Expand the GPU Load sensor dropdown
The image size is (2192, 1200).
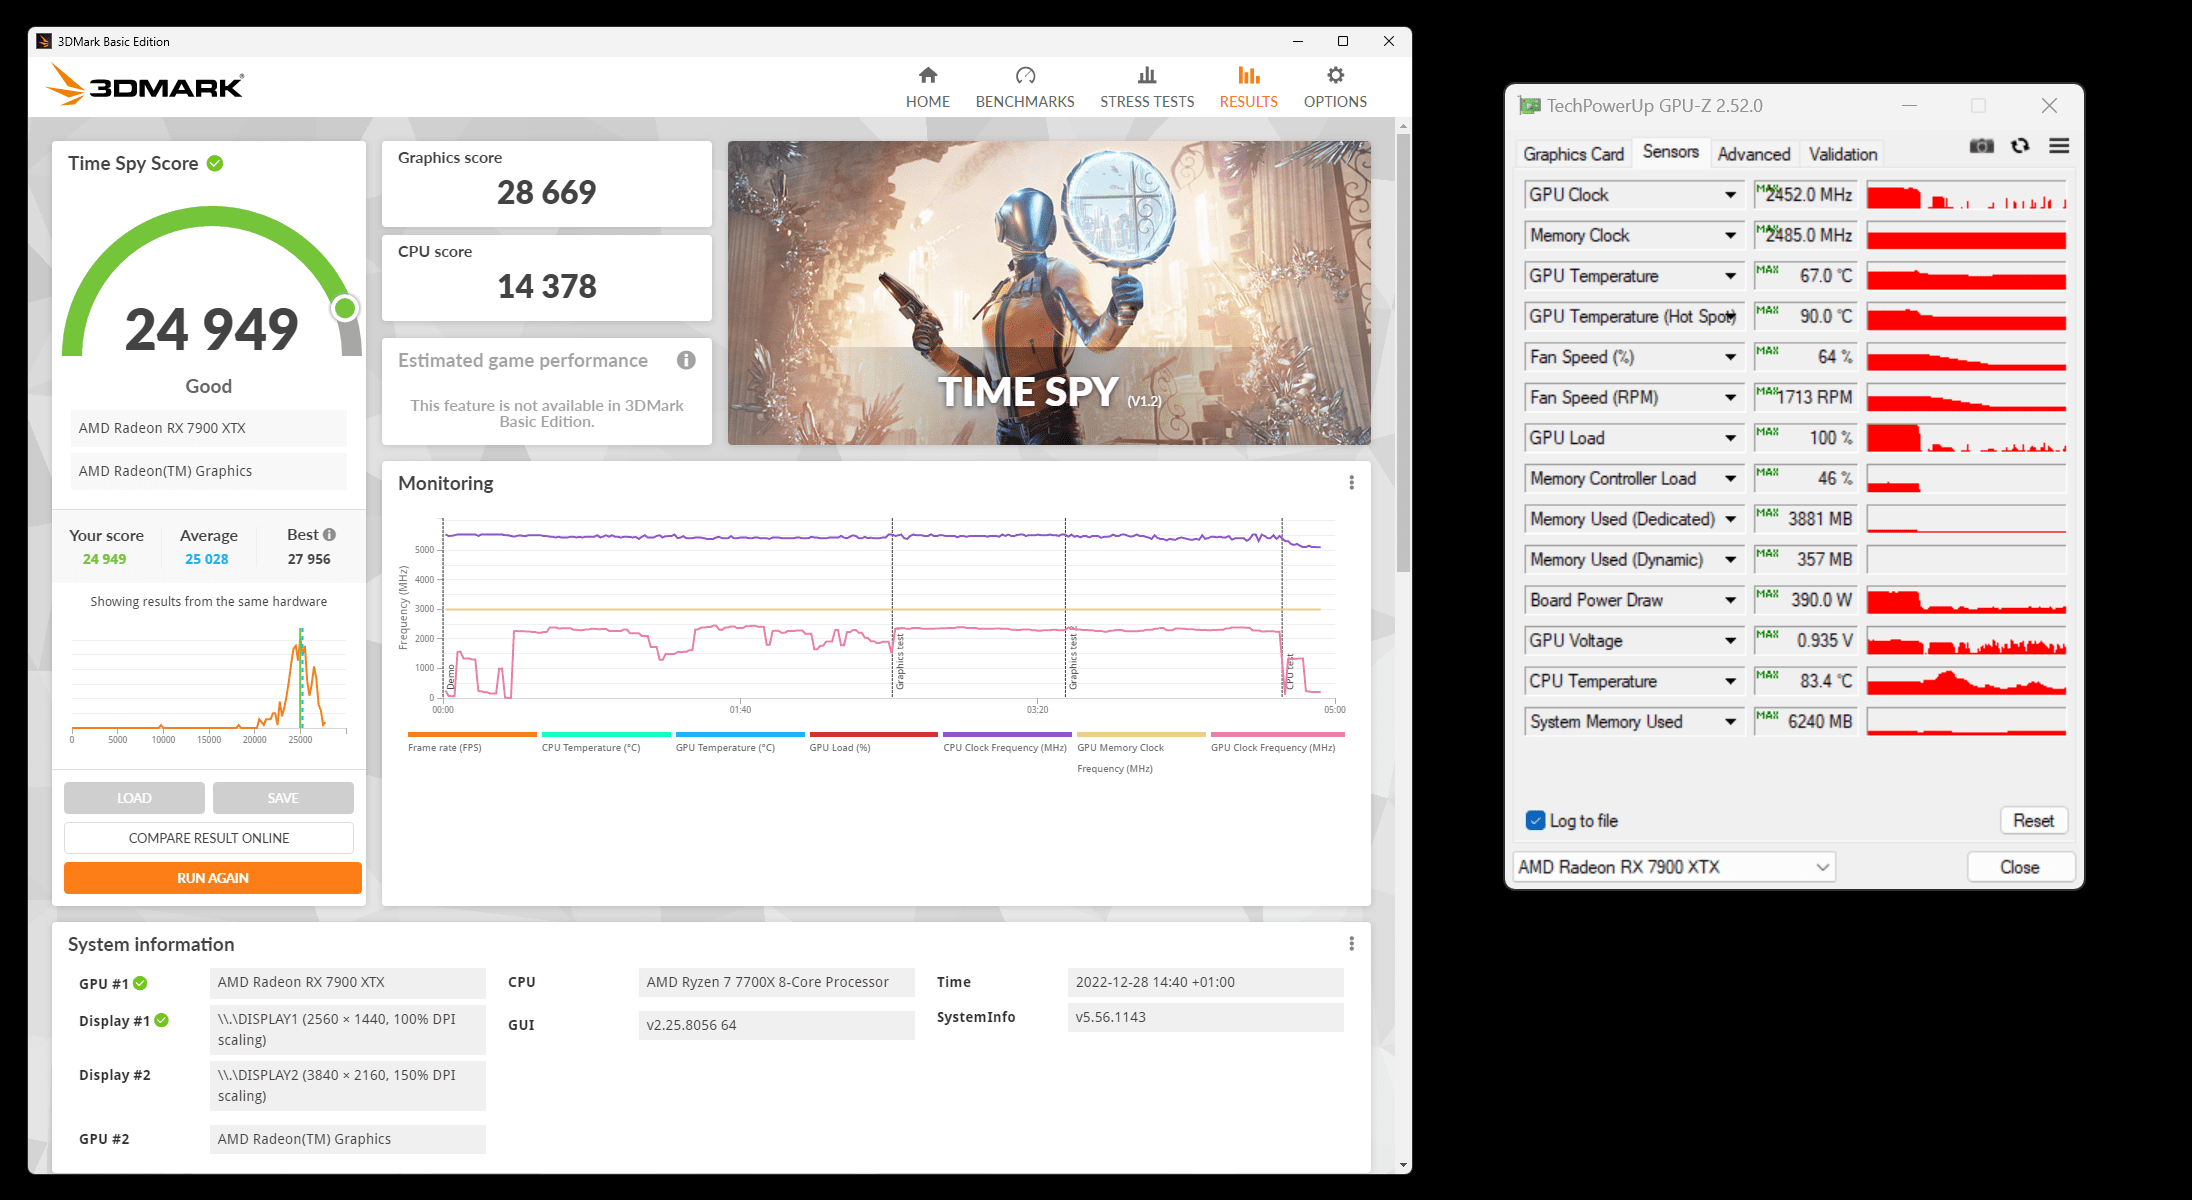pyautogui.click(x=1730, y=438)
